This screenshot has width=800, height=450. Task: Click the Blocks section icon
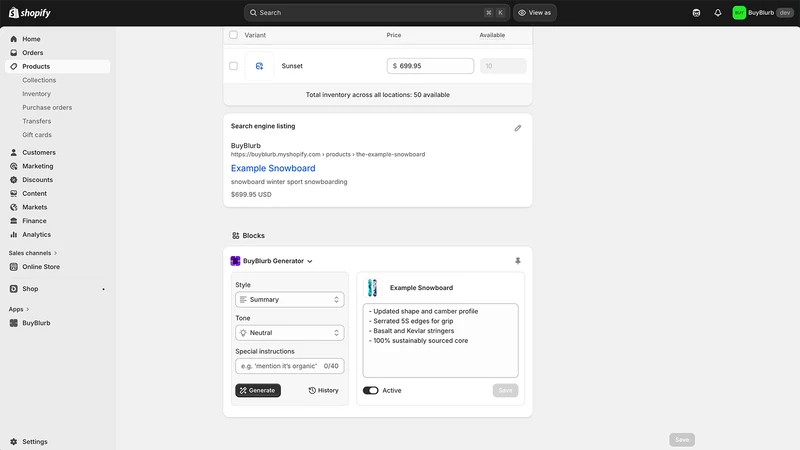(235, 236)
